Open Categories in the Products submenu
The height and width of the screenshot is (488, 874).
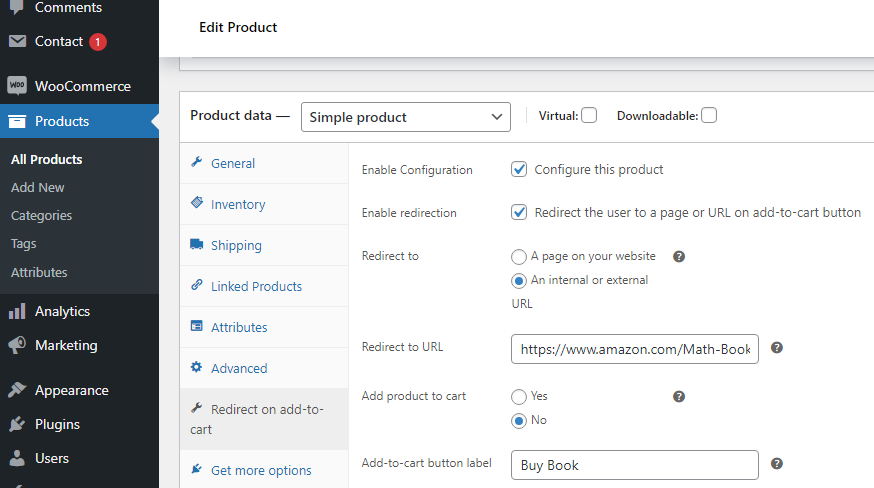point(42,215)
